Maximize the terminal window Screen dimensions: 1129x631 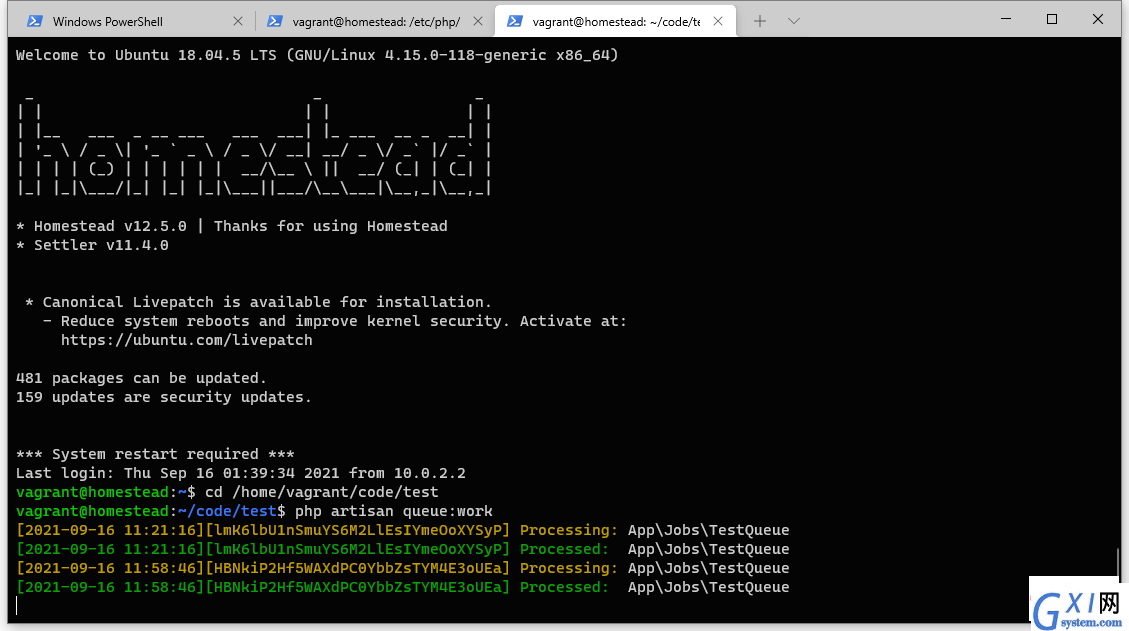pos(1052,19)
